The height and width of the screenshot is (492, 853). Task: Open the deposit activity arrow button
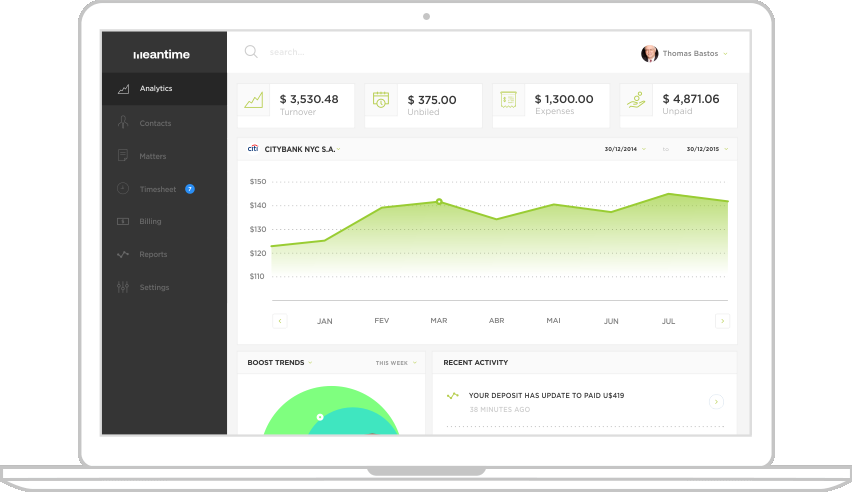[716, 402]
